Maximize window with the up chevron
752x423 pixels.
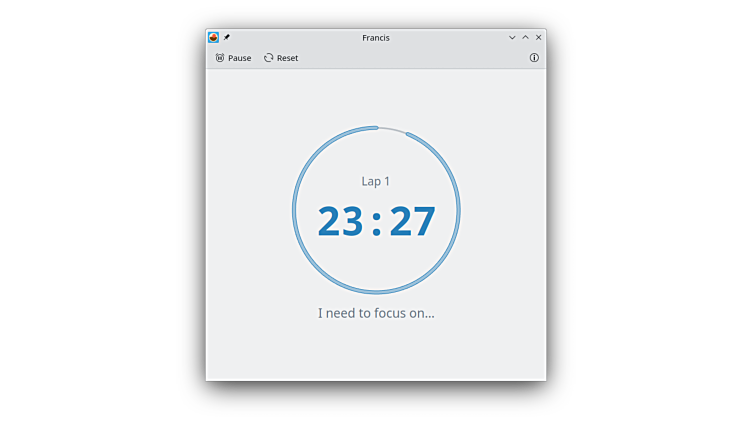(x=525, y=37)
